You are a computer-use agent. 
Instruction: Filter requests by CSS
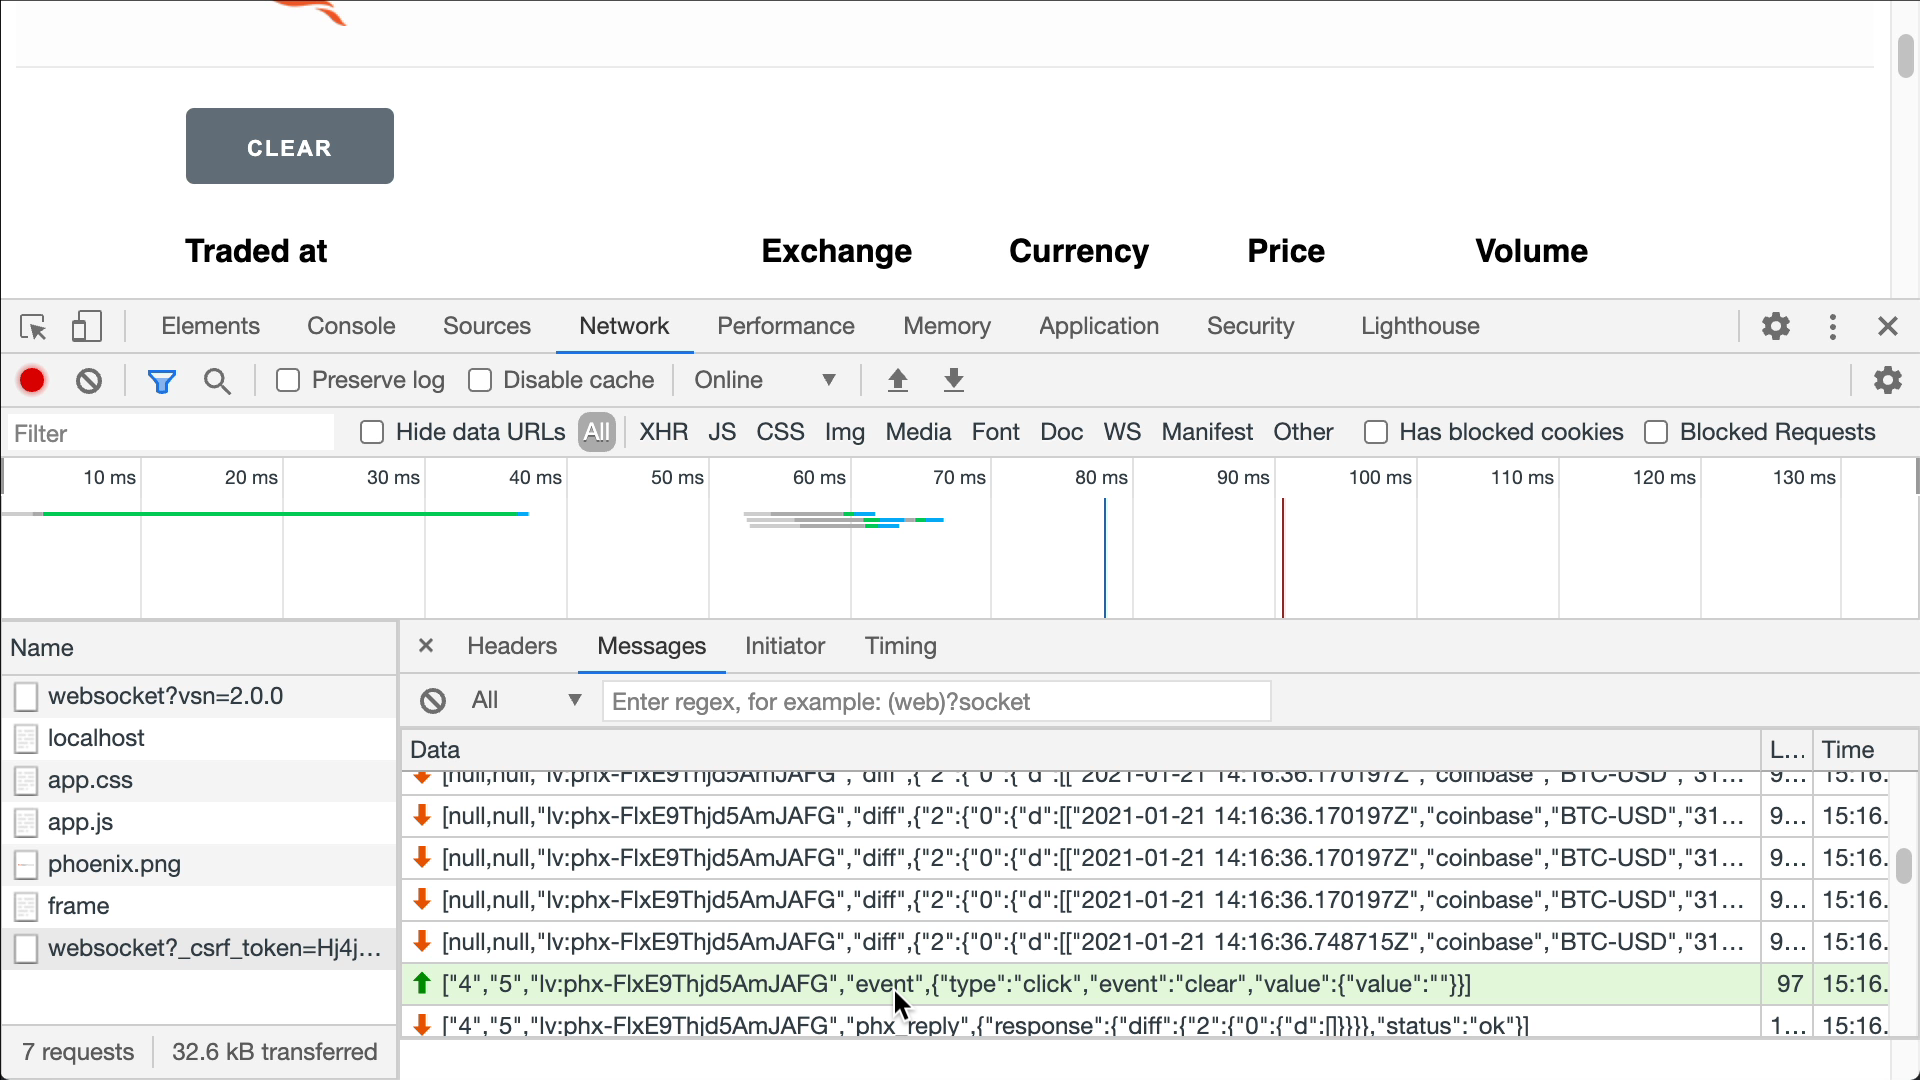pos(780,432)
